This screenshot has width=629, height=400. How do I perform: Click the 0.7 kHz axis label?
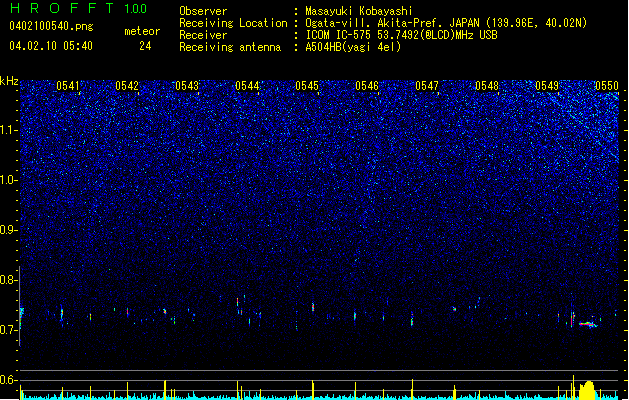[9, 330]
